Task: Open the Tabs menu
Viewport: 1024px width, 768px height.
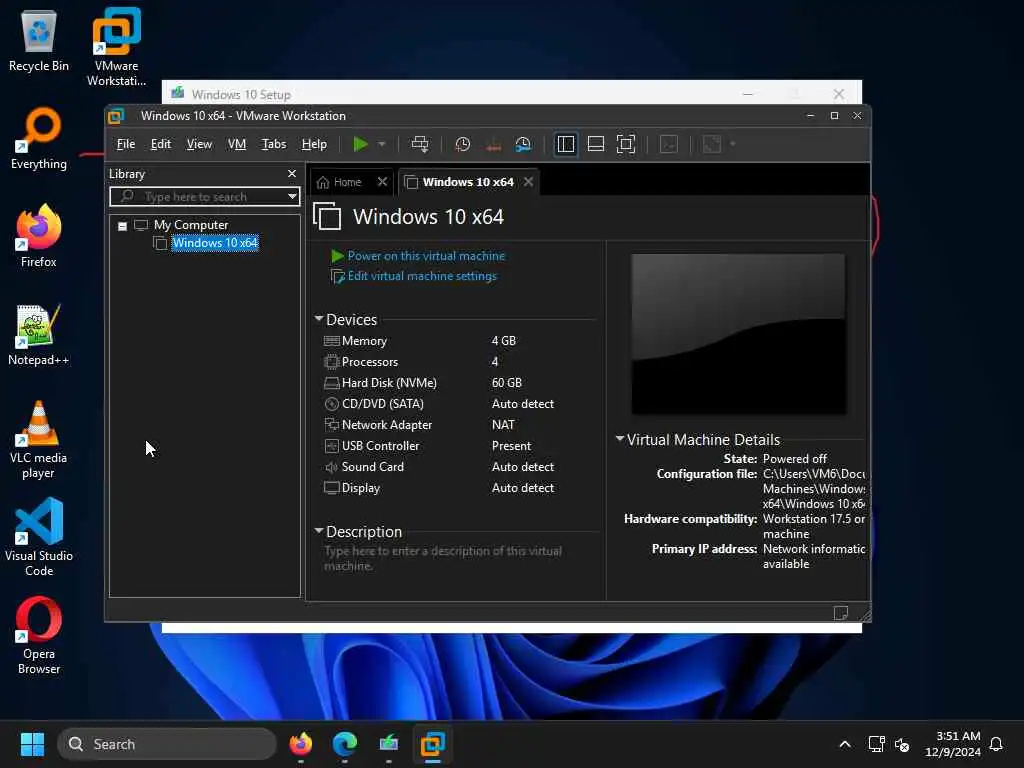Action: point(274,144)
